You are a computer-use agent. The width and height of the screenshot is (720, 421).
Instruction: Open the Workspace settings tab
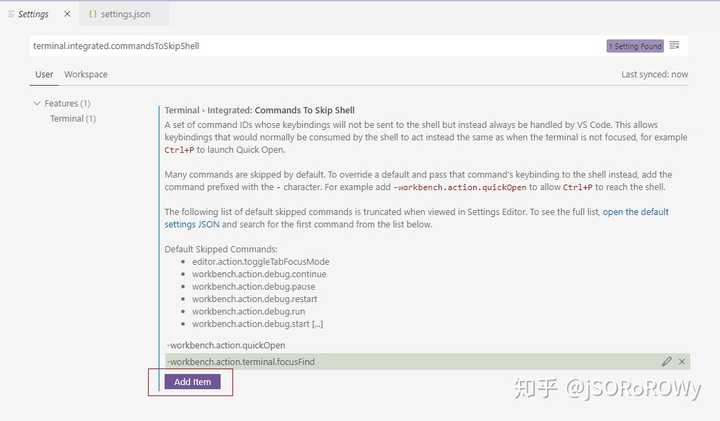click(86, 74)
